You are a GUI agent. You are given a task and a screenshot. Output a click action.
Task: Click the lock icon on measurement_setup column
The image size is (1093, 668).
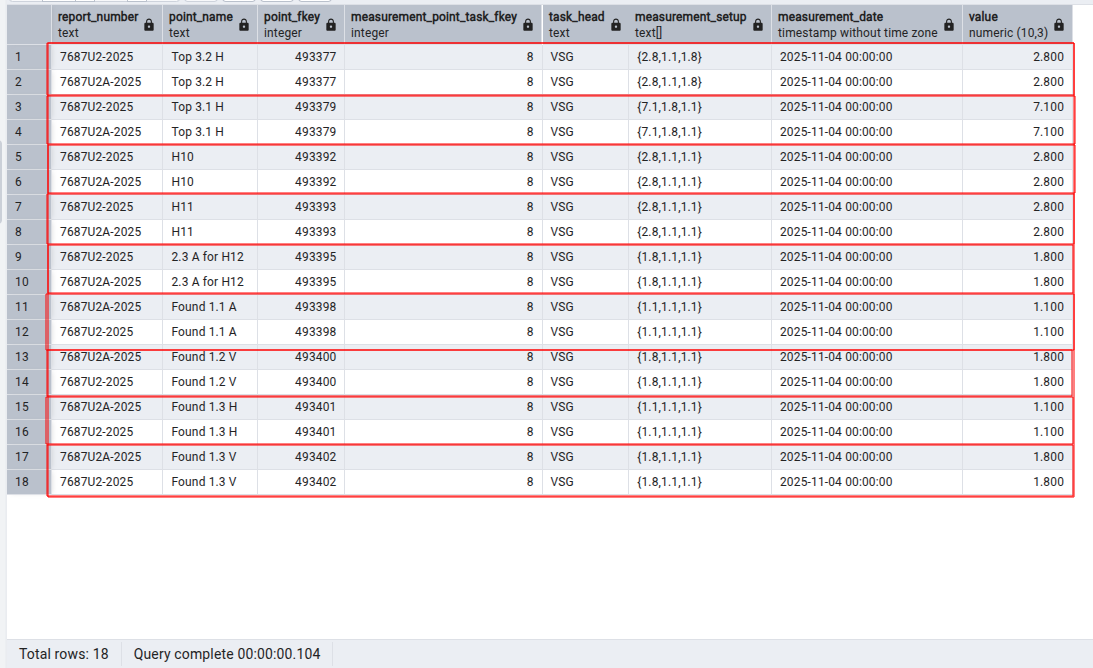(757, 25)
